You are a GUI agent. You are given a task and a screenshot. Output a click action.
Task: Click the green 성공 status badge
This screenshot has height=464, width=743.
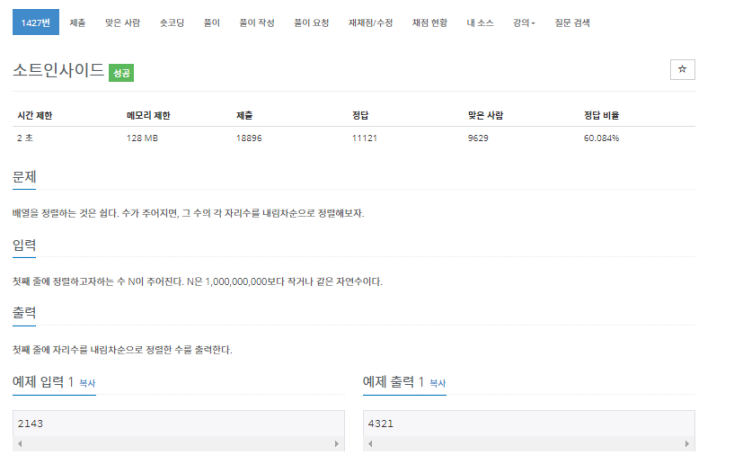121,73
